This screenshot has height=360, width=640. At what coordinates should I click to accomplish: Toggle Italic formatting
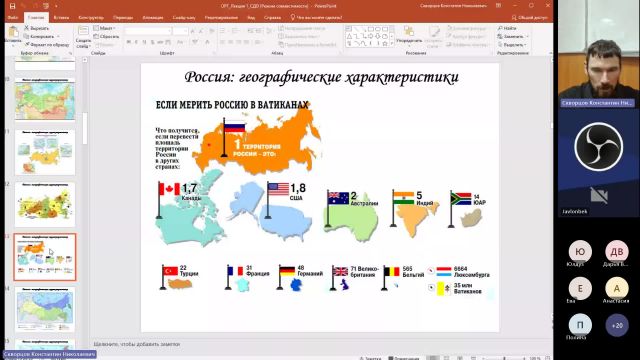136,42
